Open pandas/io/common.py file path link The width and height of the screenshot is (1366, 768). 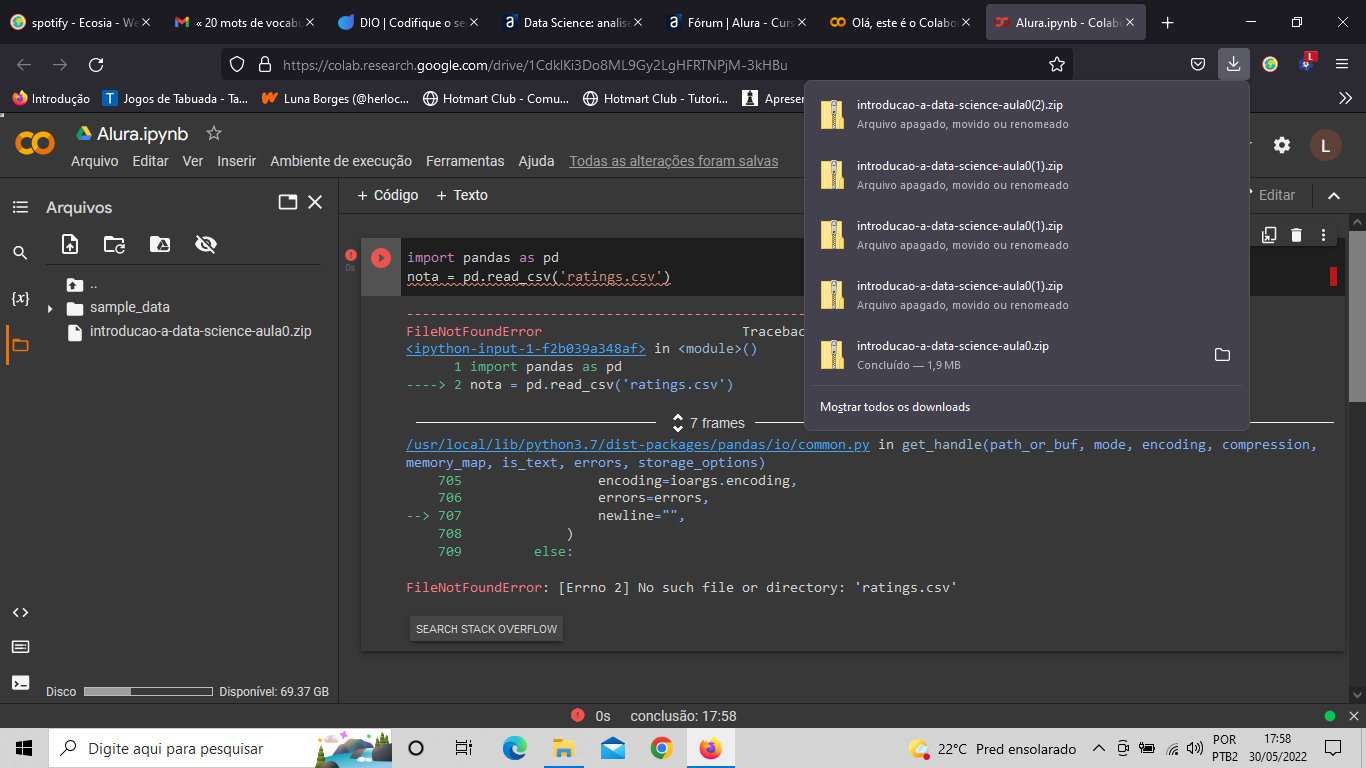638,445
